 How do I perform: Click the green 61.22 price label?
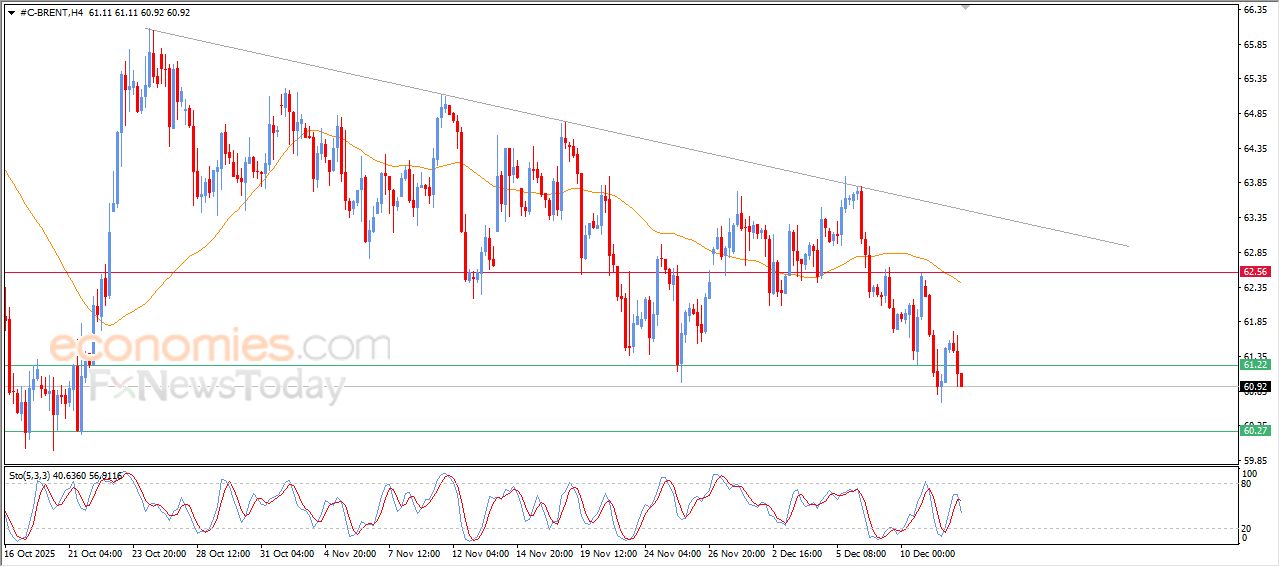pos(1255,366)
